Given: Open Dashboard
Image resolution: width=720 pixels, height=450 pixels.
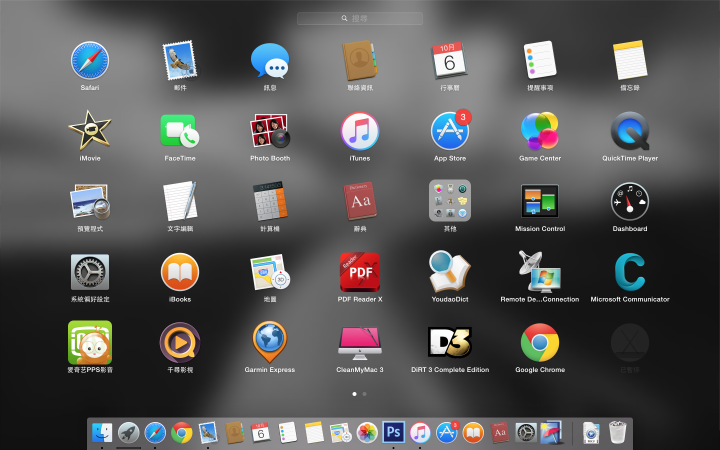Looking at the screenshot, I should (x=630, y=201).
